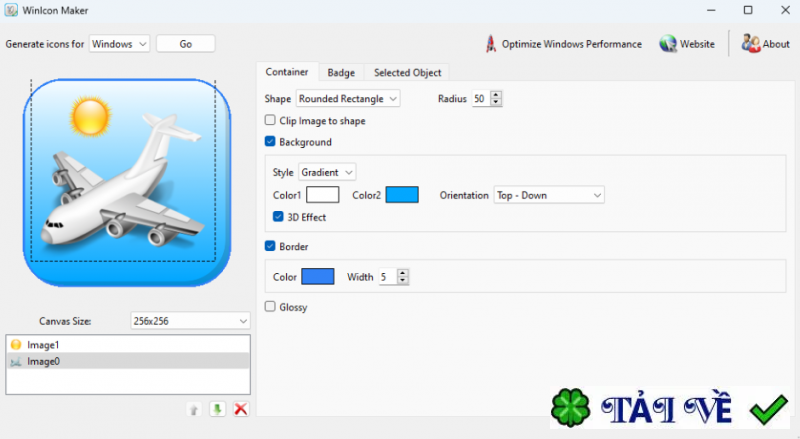Click the Go button

186,44
